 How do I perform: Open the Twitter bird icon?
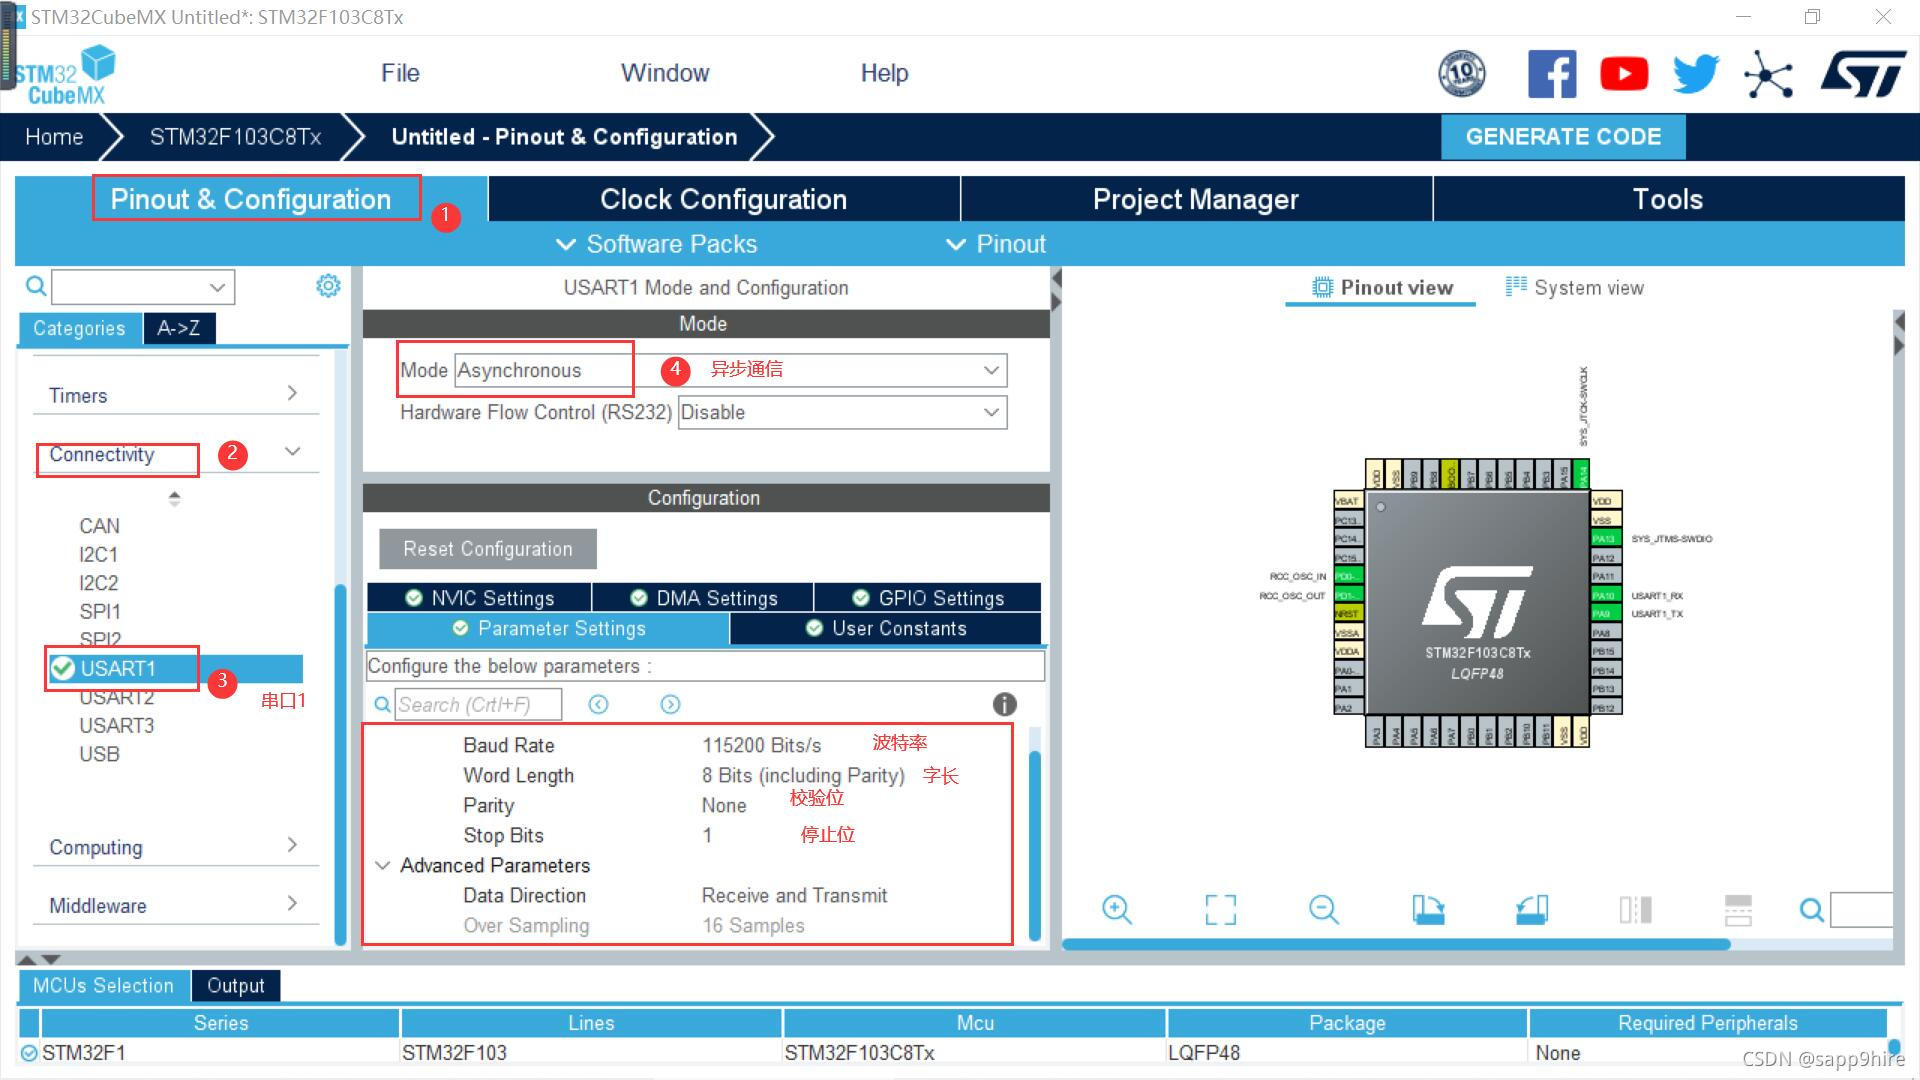(x=1696, y=74)
